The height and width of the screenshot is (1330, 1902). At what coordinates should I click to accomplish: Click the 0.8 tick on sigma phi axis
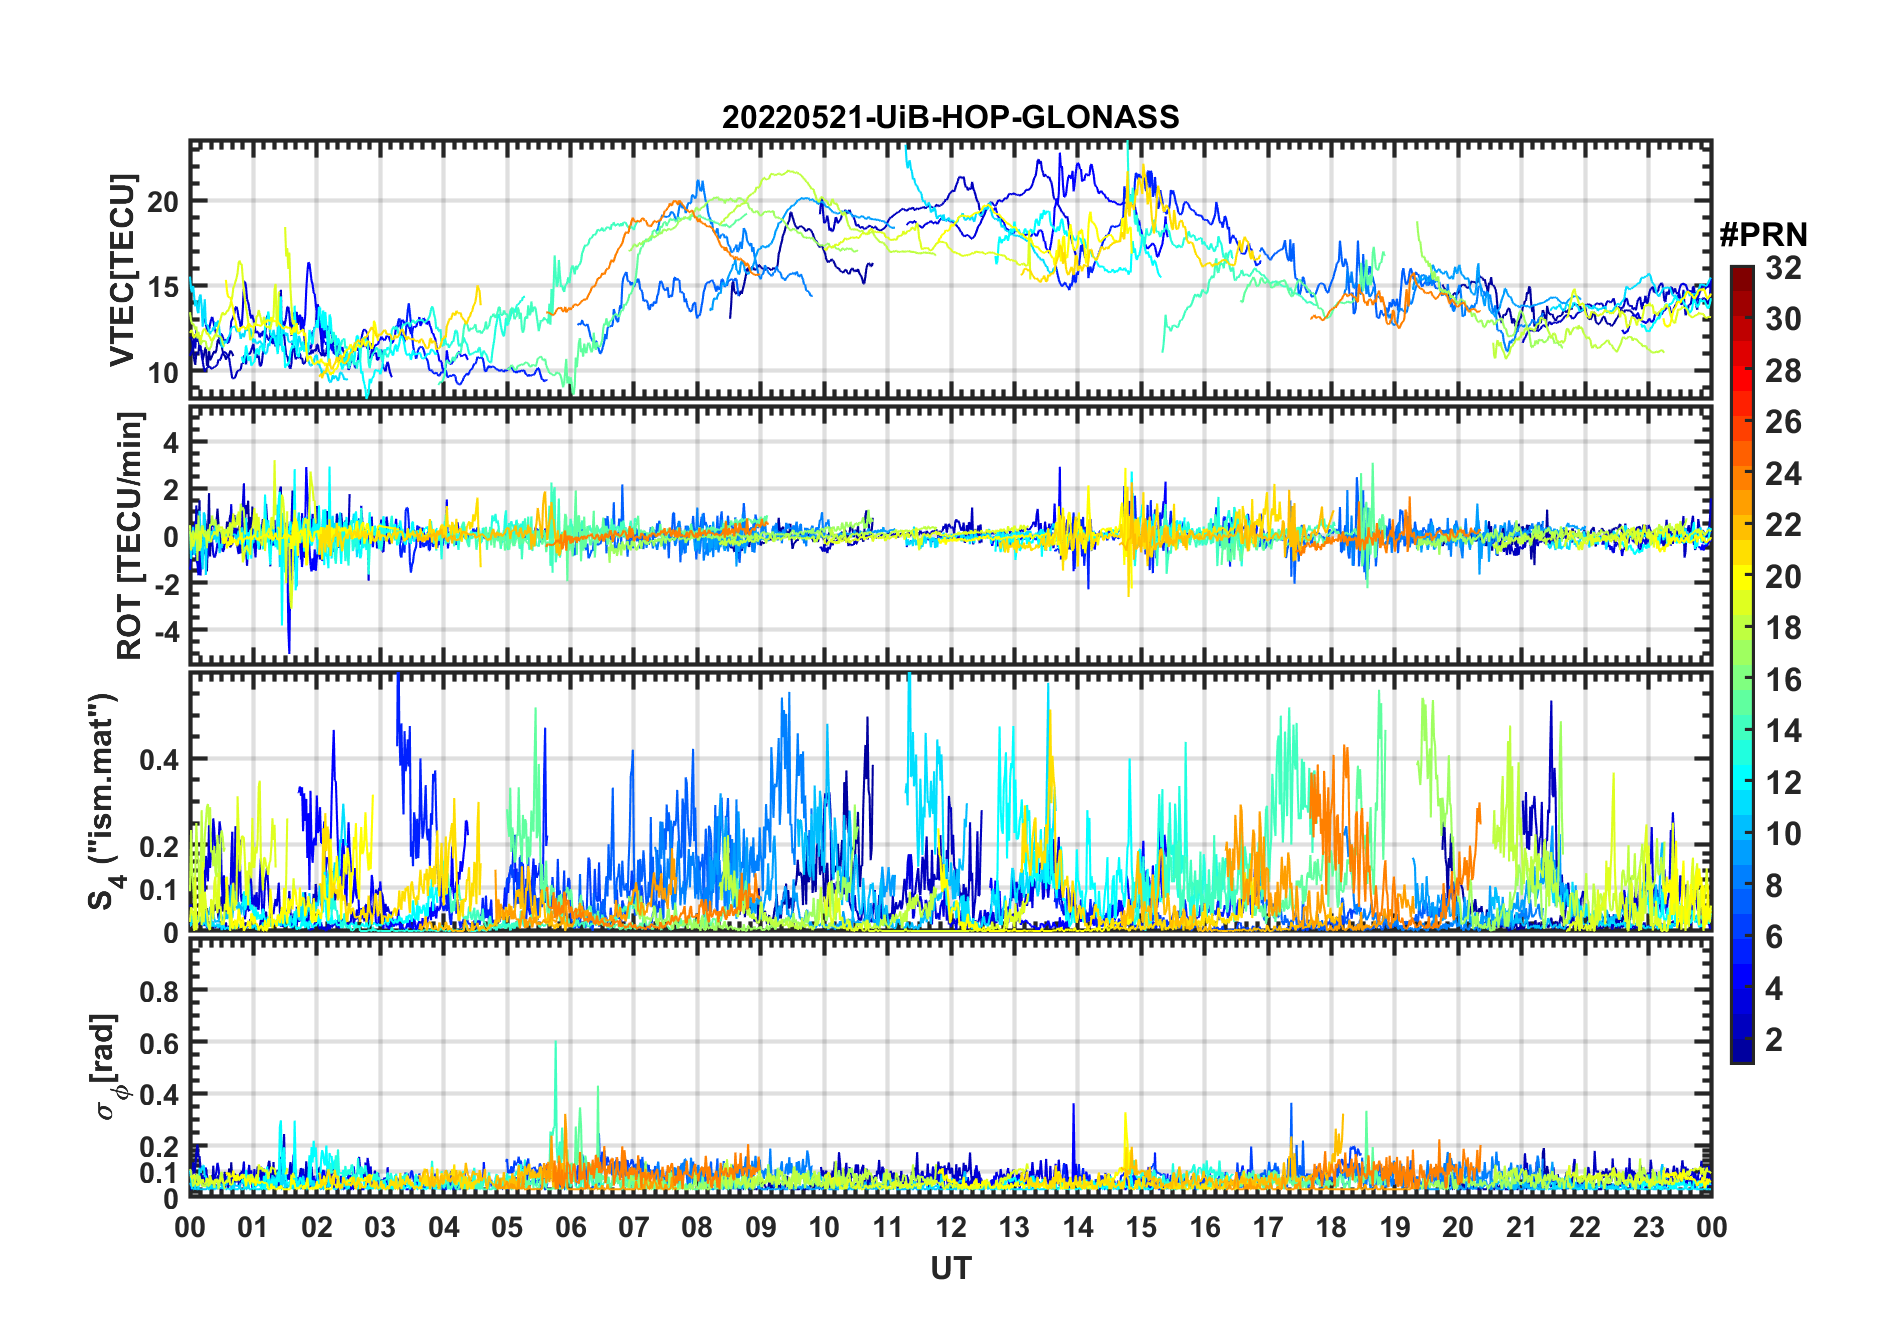click(159, 991)
